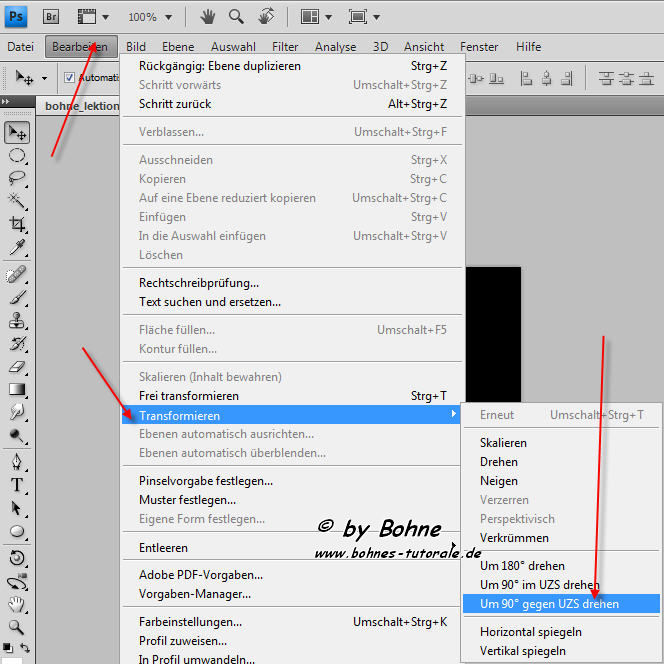Click the Hand tool in application bar
The width and height of the screenshot is (664, 664).
[x=208, y=17]
